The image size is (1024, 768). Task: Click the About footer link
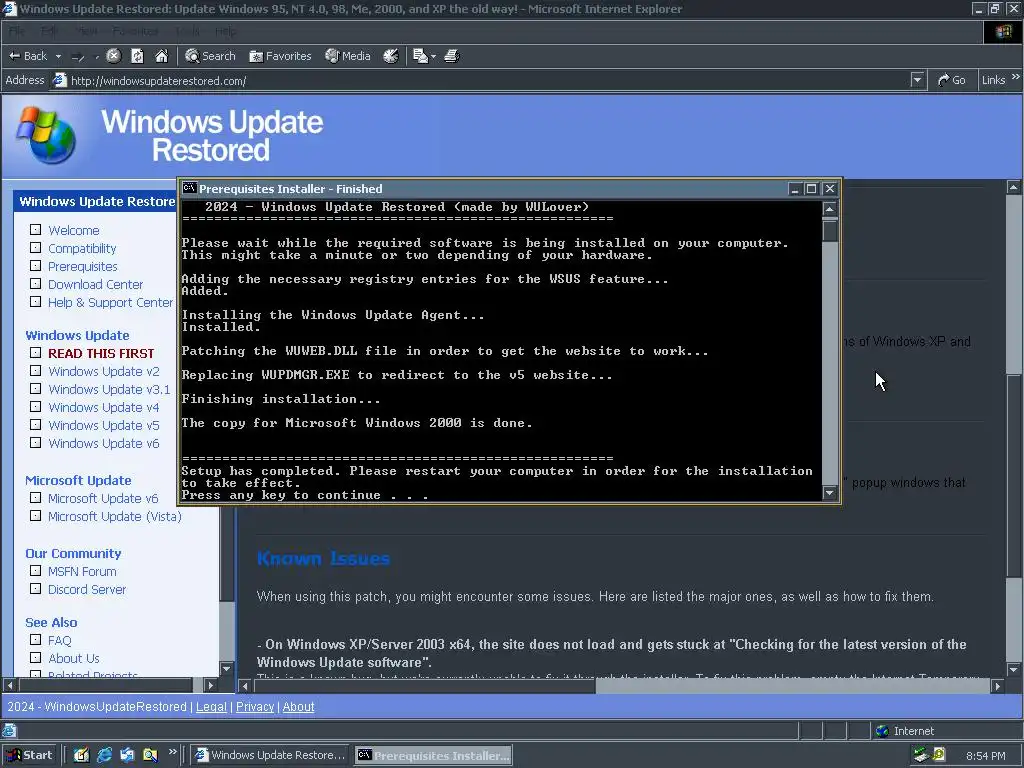(x=298, y=707)
